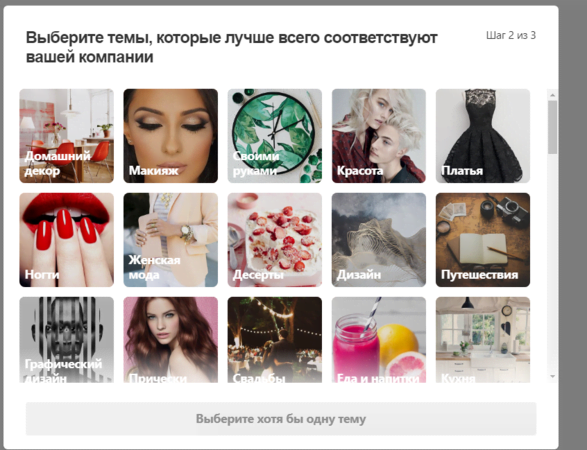Select the Еда и напитки topic
The image size is (587, 450).
click(379, 340)
